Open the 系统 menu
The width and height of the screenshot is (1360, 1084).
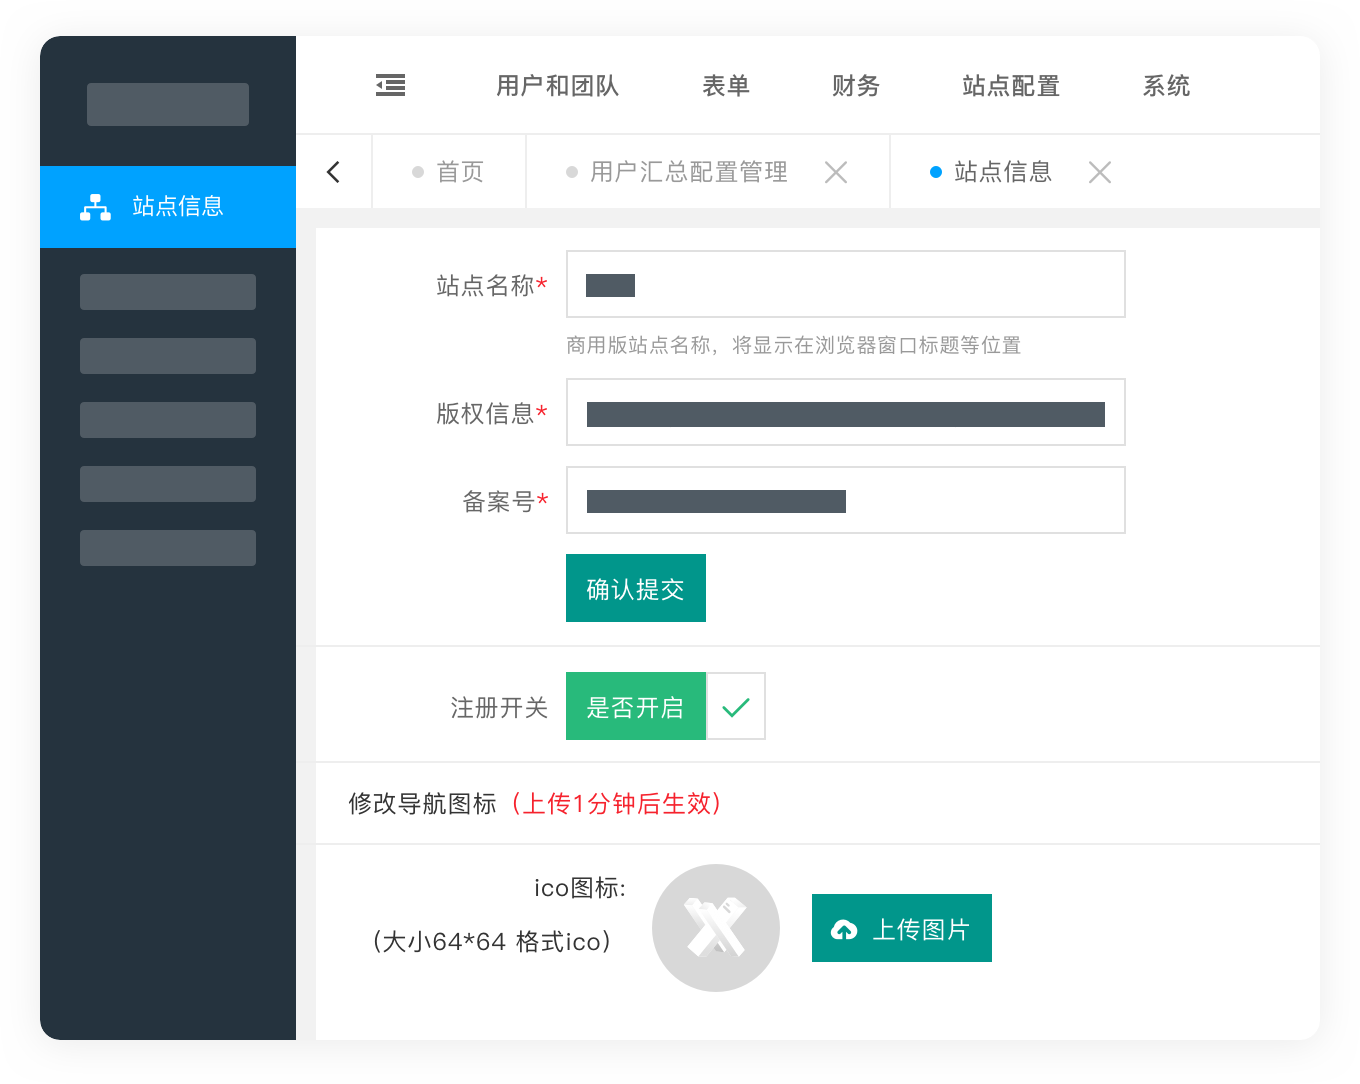pyautogui.click(x=1167, y=86)
